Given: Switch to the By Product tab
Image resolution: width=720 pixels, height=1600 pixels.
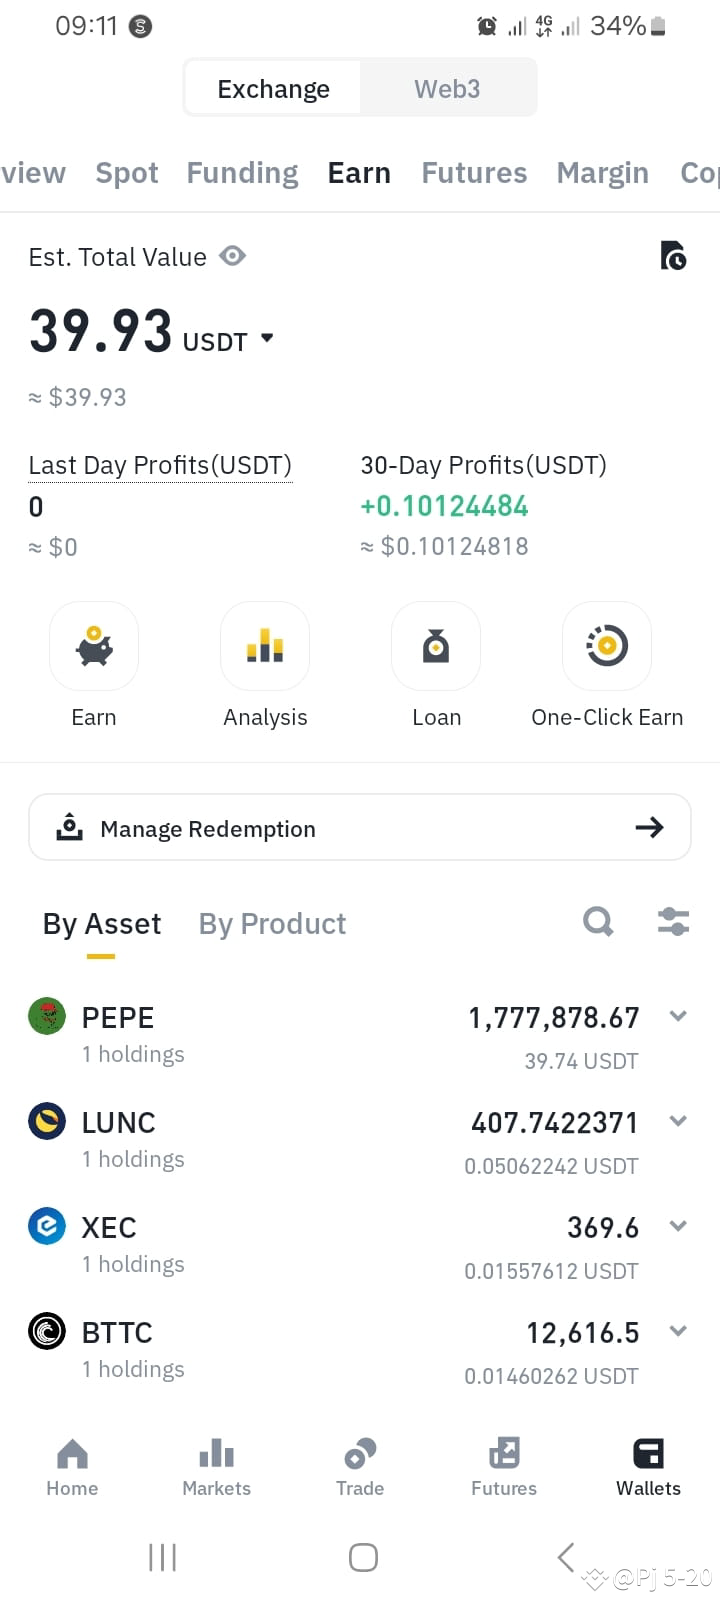Looking at the screenshot, I should [x=272, y=923].
